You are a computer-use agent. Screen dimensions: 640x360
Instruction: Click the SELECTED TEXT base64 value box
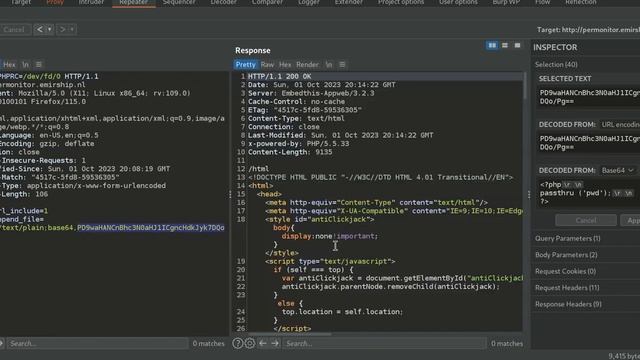589,97
